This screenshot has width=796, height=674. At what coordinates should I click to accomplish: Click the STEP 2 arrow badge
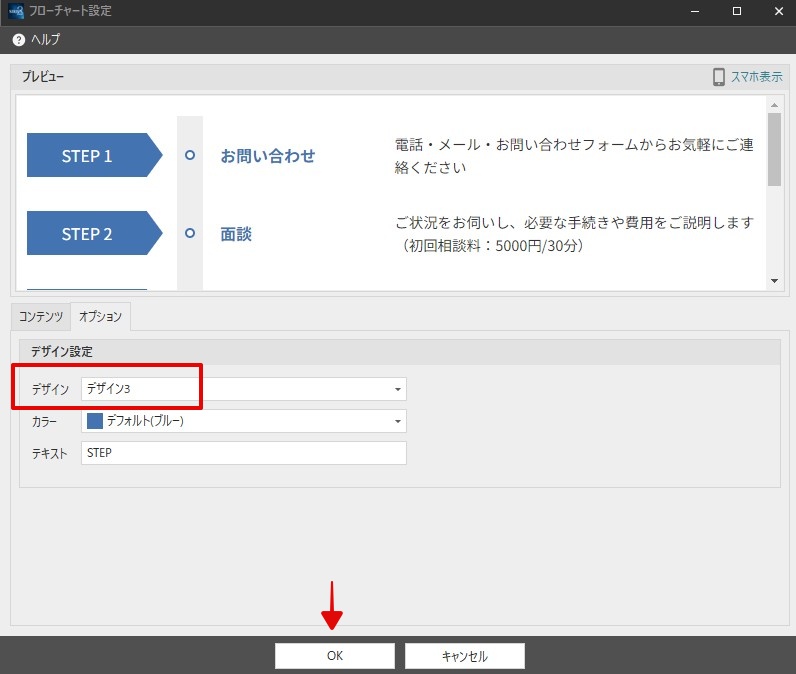pos(94,233)
